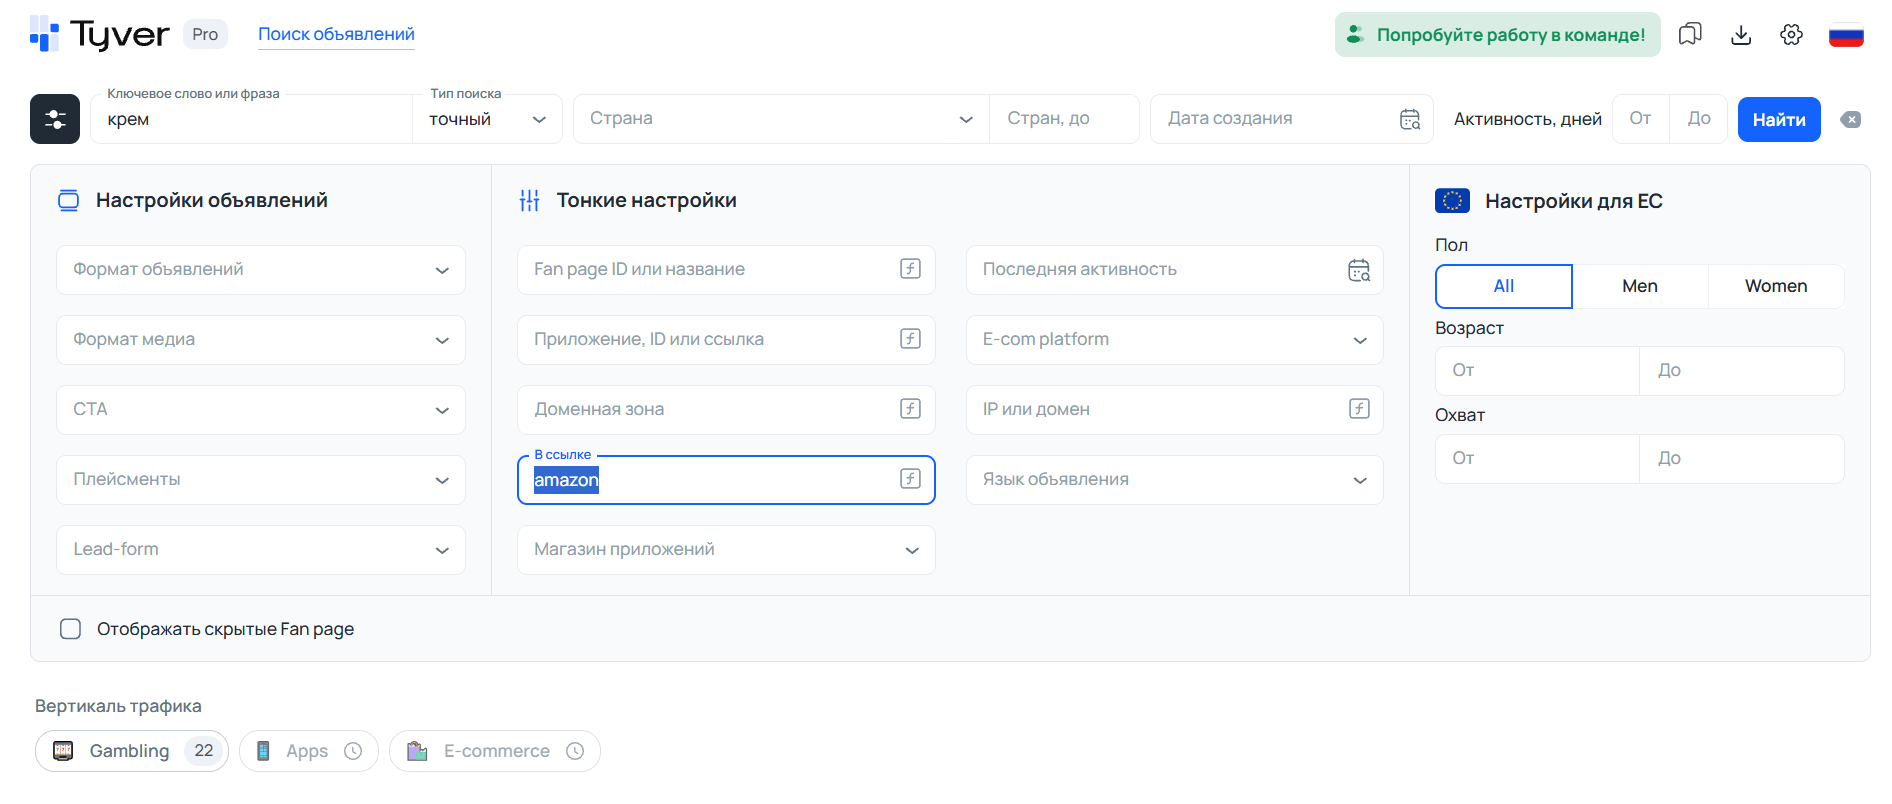Click filter icon in Fan page ID field
Image resolution: width=1892 pixels, height=804 pixels.
910,268
